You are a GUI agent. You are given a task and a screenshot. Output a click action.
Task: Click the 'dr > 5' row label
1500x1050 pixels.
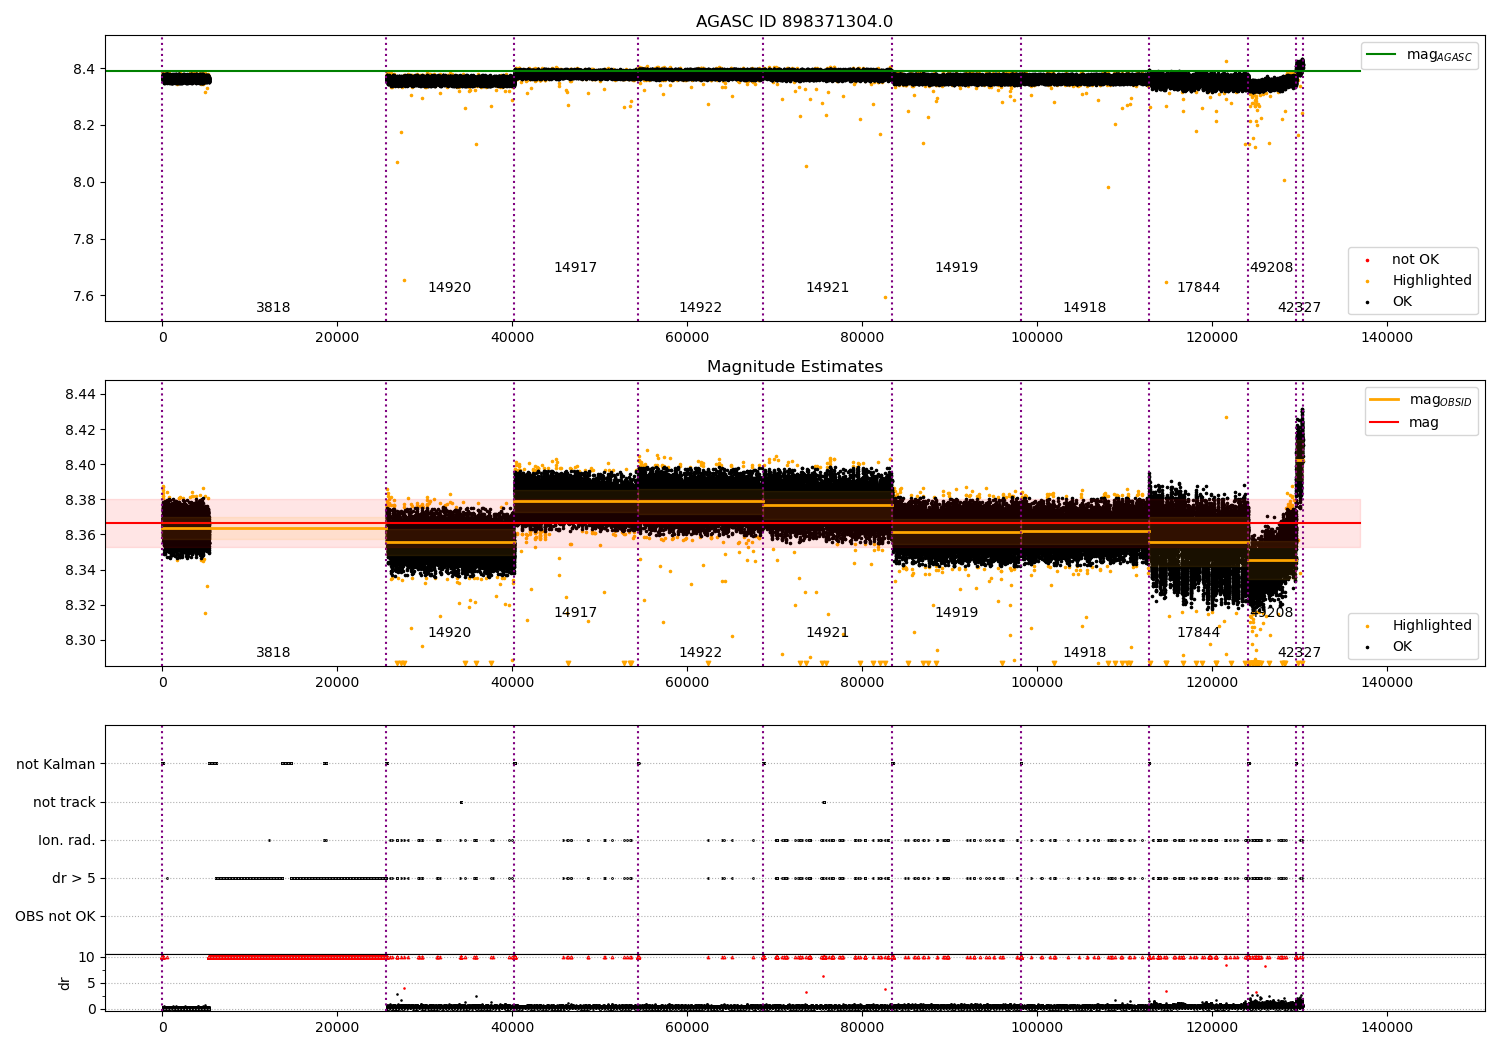click(74, 878)
